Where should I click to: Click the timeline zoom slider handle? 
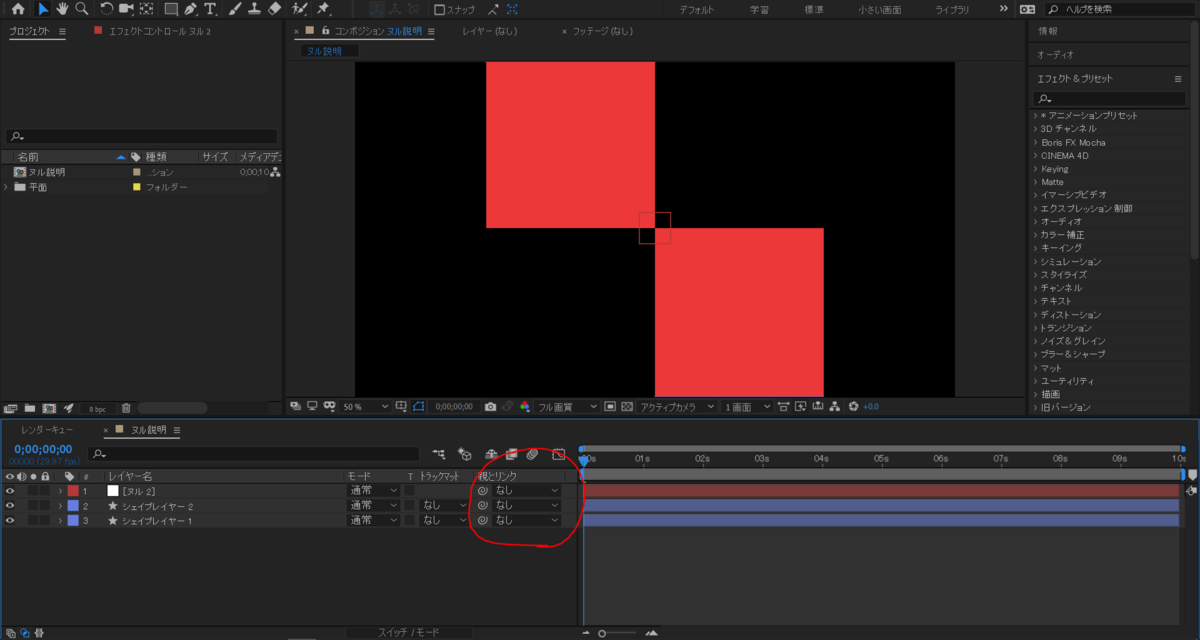pyautogui.click(x=602, y=633)
